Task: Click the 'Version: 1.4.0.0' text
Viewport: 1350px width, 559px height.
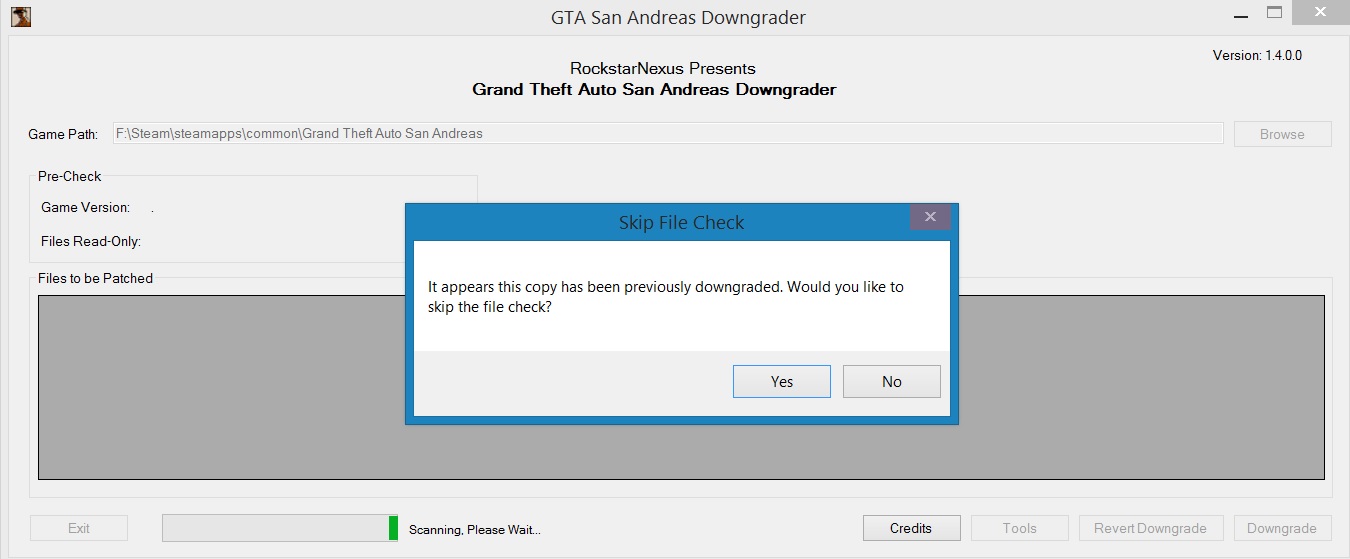Action: point(1257,55)
